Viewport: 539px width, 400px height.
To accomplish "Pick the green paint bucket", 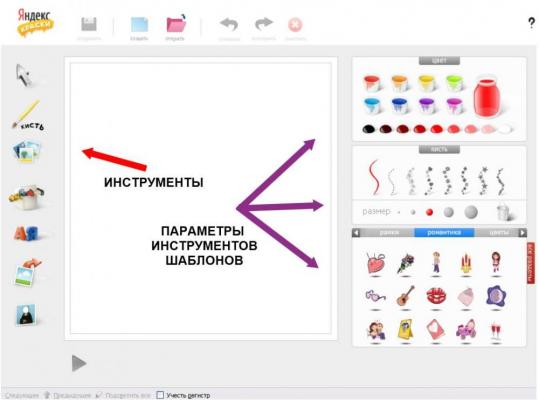I will pos(454,83).
